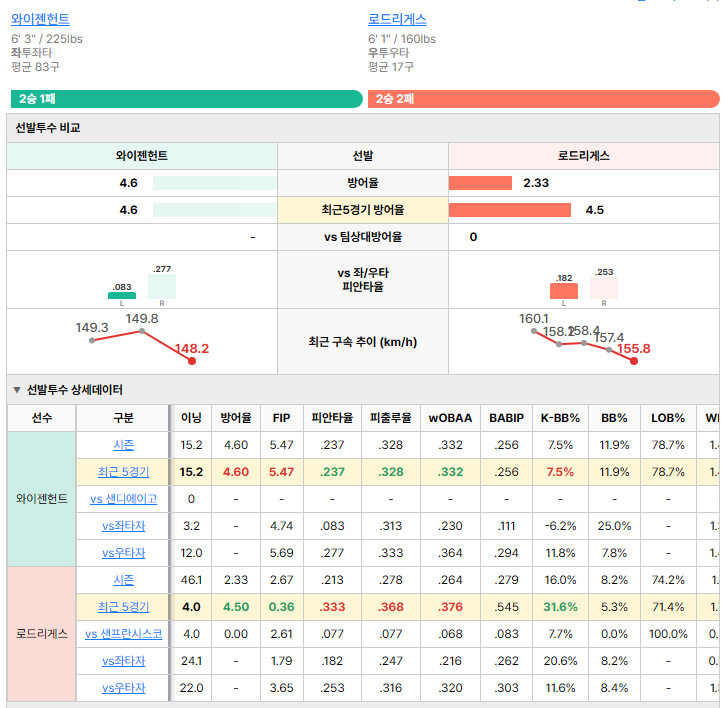
Task: Click the red 0.36 FIP value
Action: (x=282, y=607)
